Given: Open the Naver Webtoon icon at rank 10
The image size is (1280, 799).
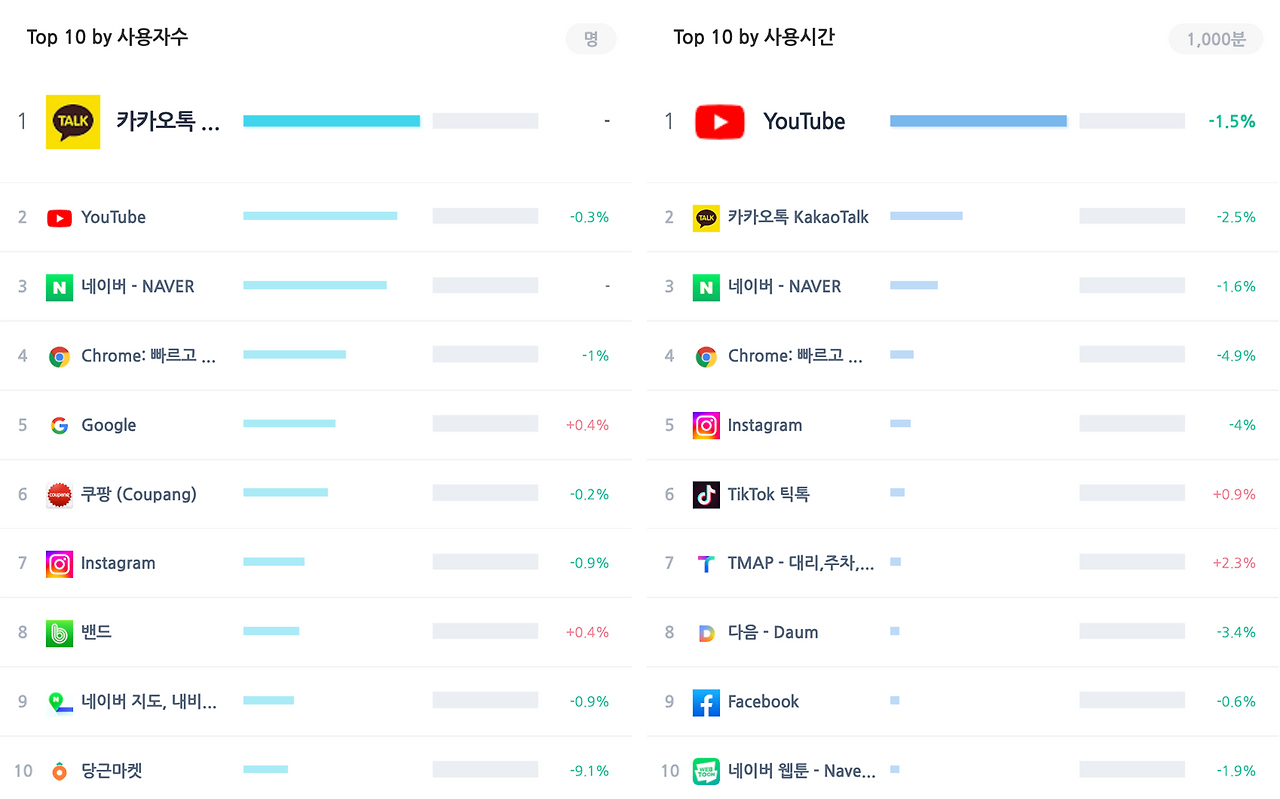Looking at the screenshot, I should pos(706,771).
